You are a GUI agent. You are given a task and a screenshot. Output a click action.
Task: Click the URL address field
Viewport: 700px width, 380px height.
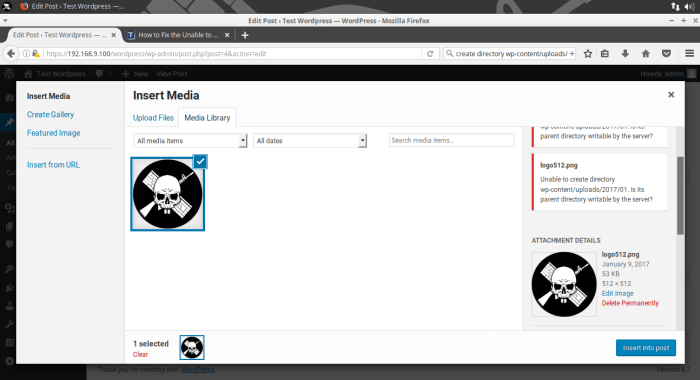pyautogui.click(x=232, y=54)
